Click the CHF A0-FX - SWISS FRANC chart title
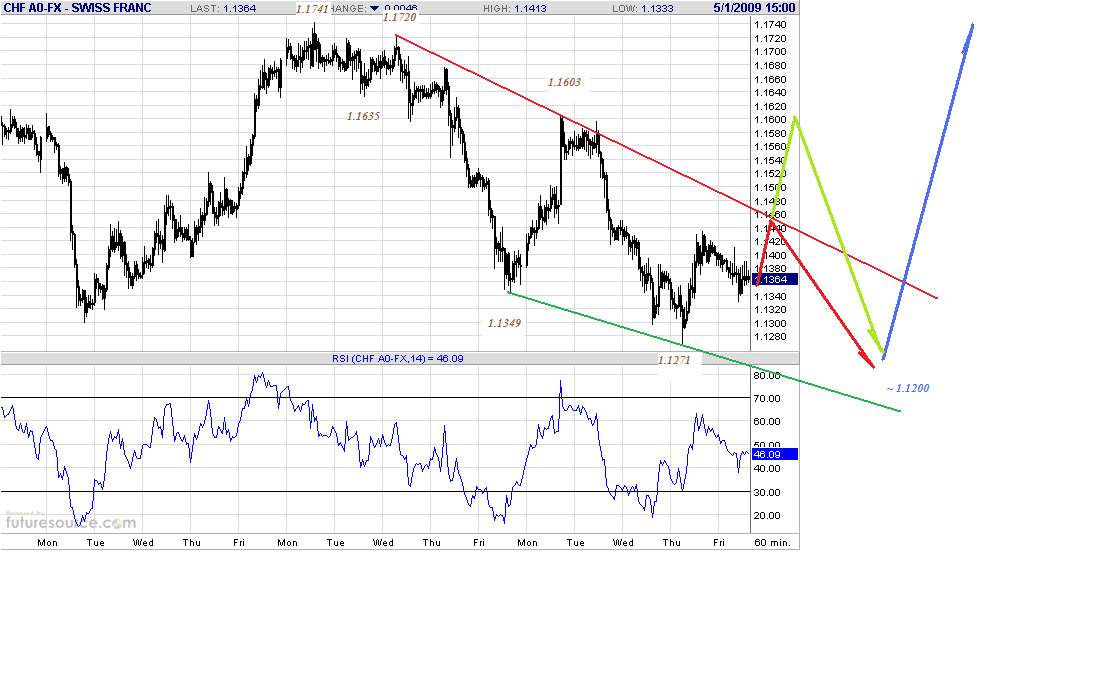This screenshot has width=1102, height=699. coord(77,8)
